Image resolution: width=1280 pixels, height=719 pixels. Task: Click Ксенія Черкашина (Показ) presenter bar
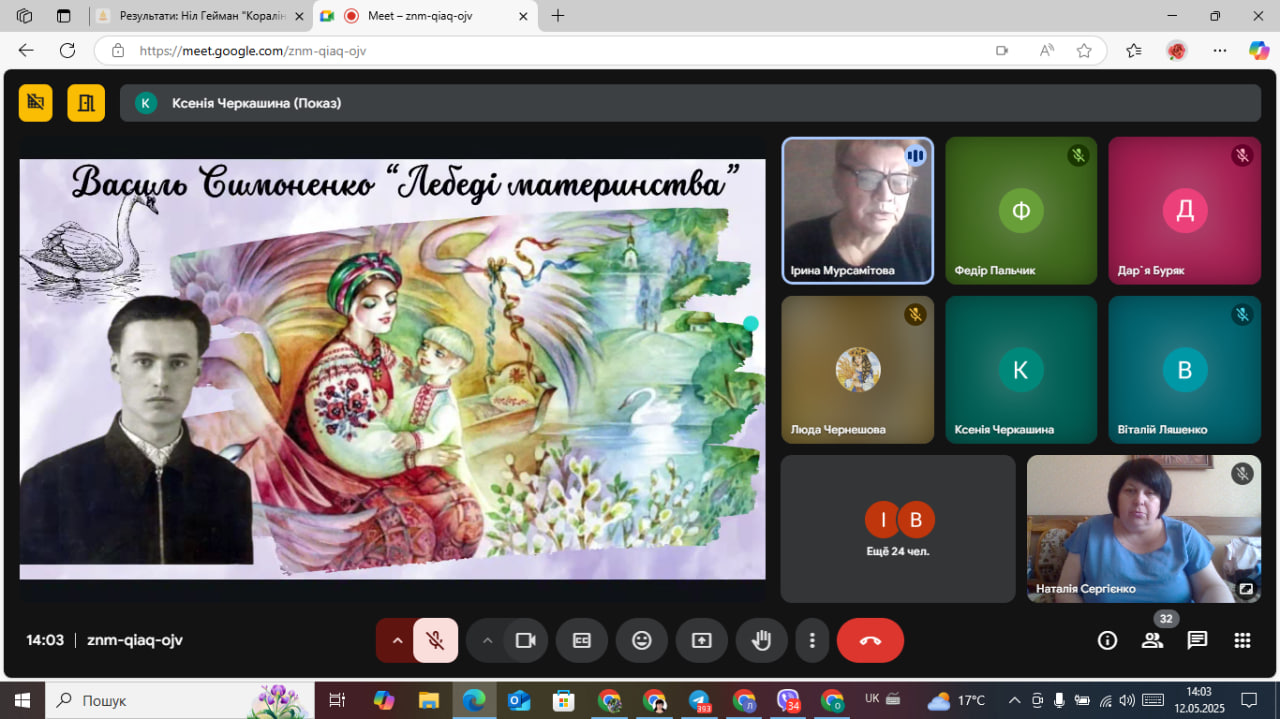[690, 102]
